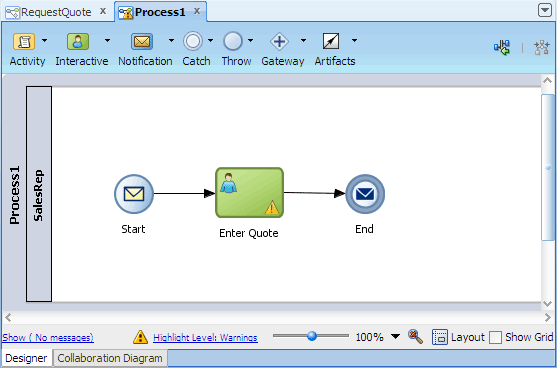This screenshot has width=557, height=368.
Task: Switch to the Collaboration Diagram tab
Action: (110, 358)
